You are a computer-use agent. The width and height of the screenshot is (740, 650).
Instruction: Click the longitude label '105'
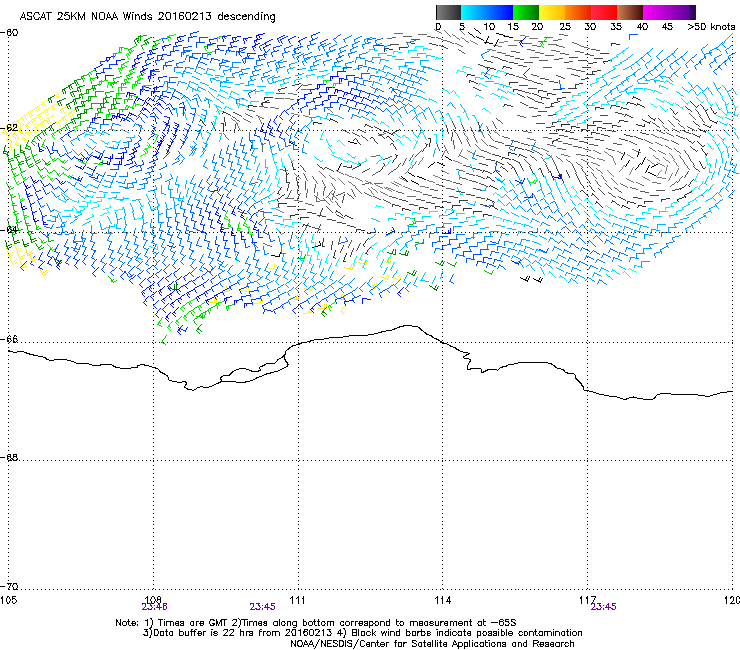9,600
